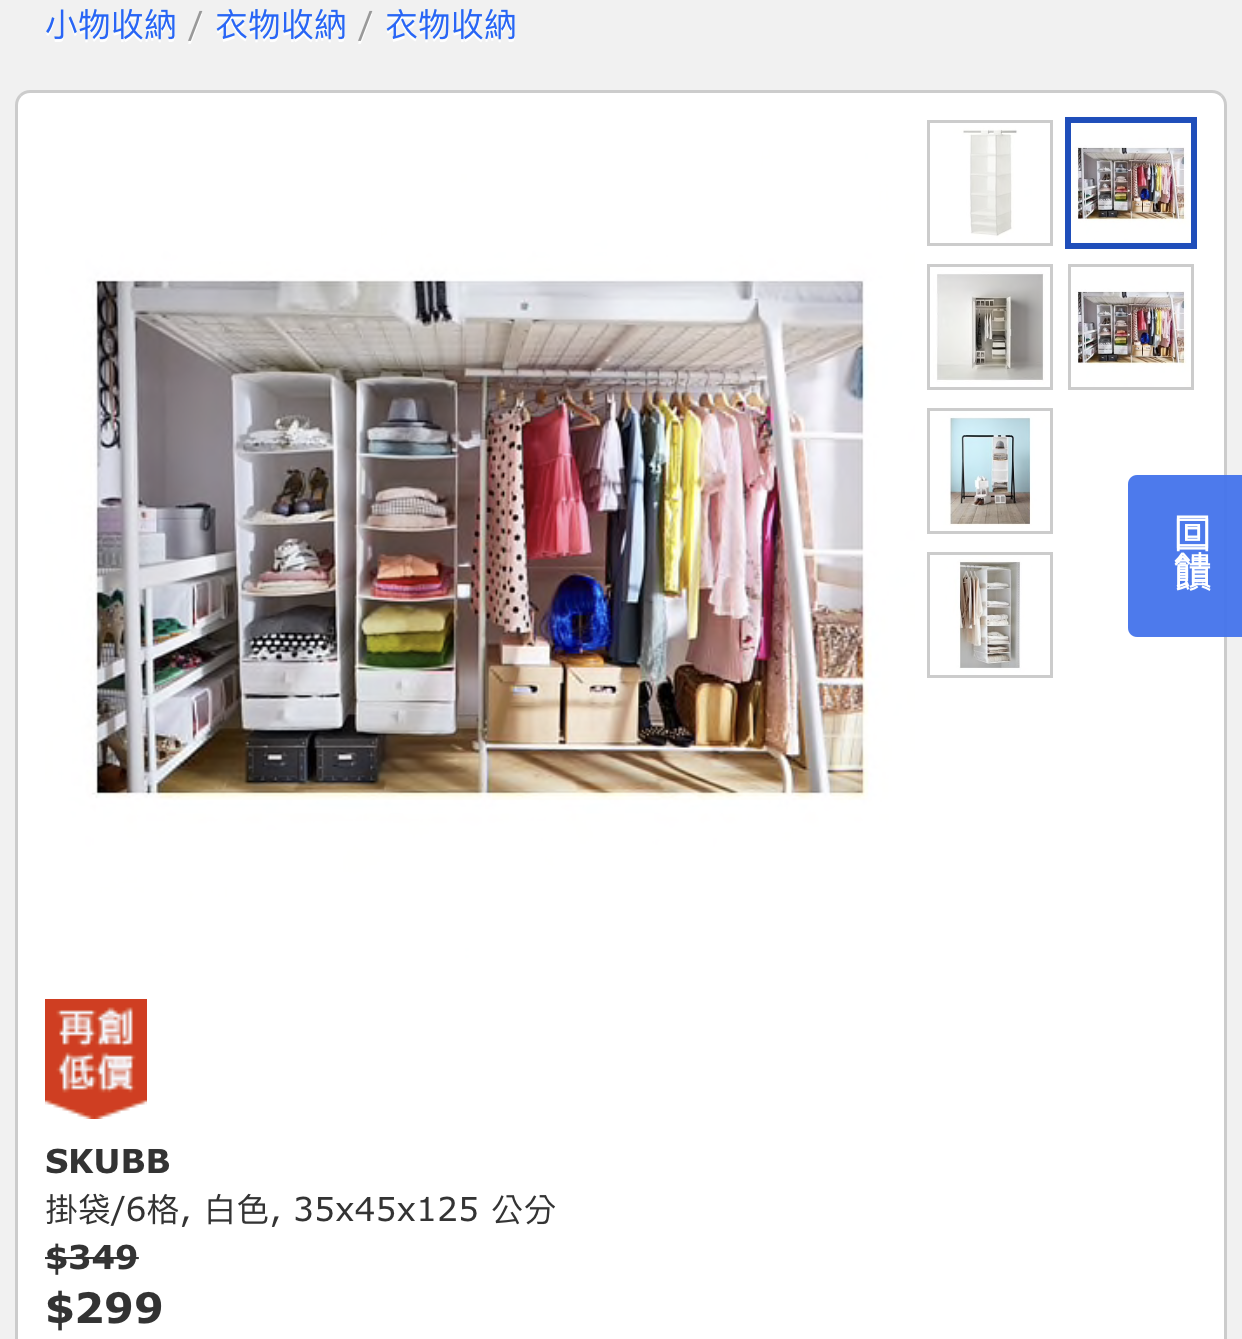Click the $299 sale price
Screen dimensions: 1242x1339
tap(104, 1308)
